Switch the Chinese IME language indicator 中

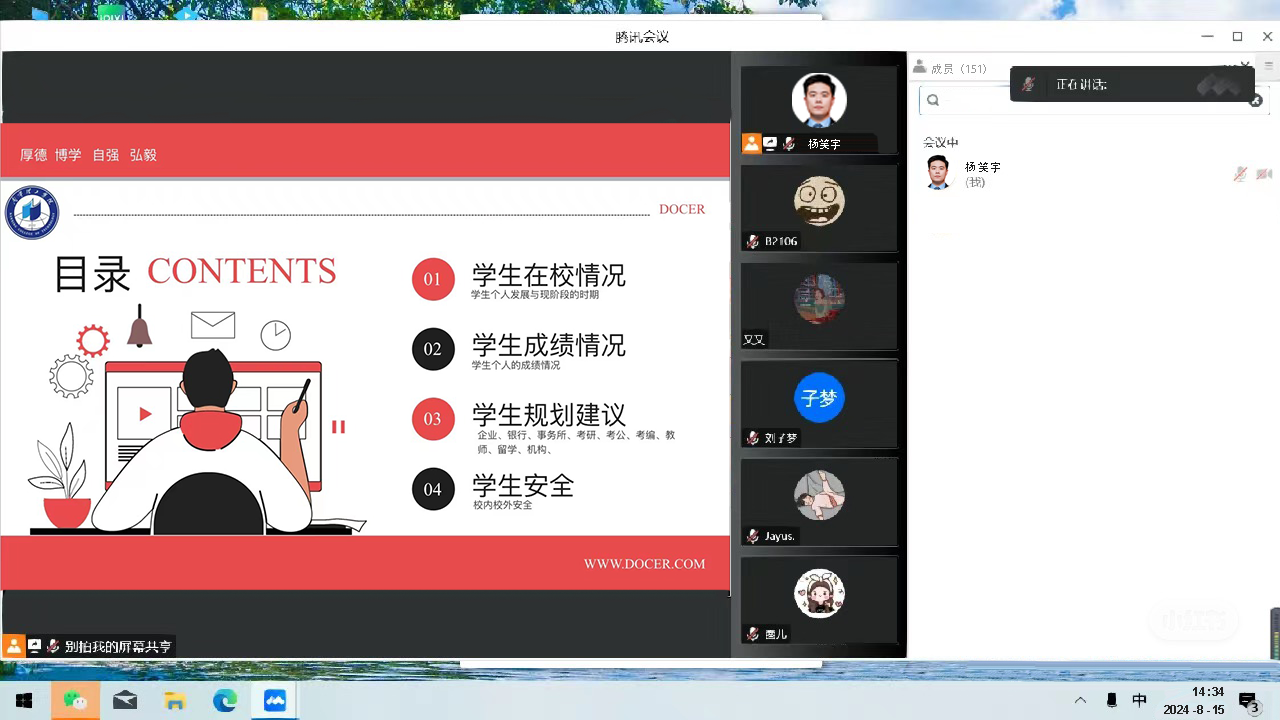pos(1139,700)
